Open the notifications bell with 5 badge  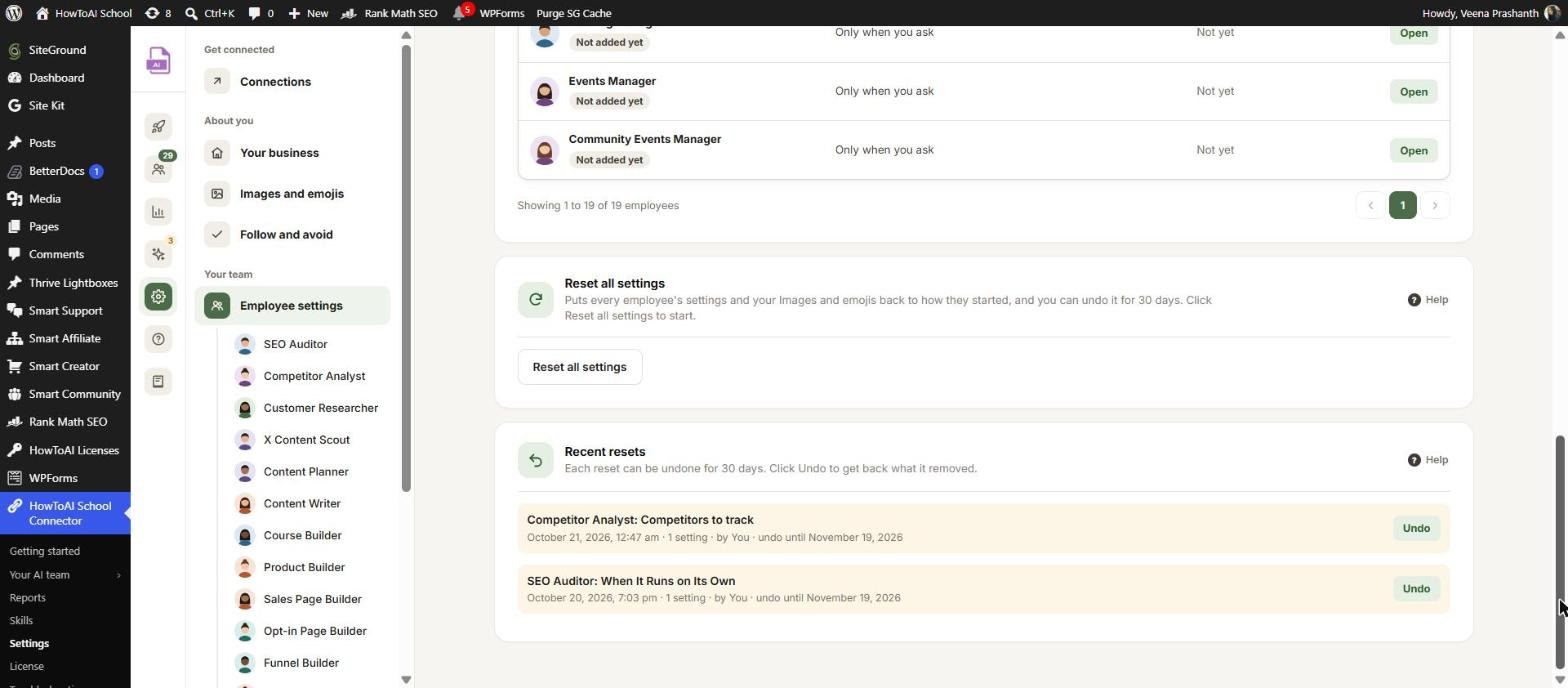click(x=461, y=13)
